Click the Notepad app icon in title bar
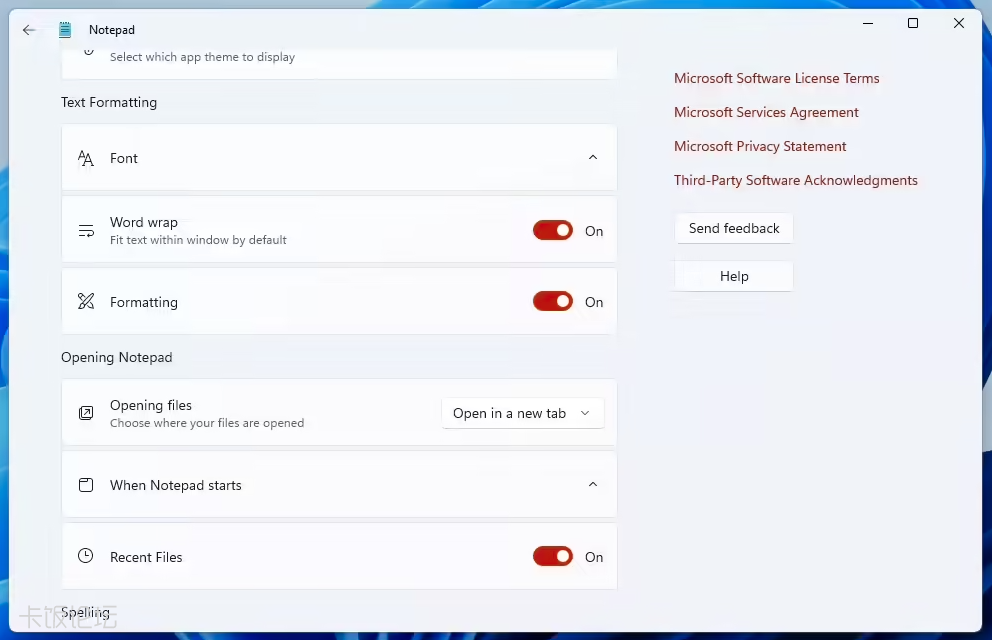Viewport: 992px width, 640px height. pyautogui.click(x=65, y=30)
